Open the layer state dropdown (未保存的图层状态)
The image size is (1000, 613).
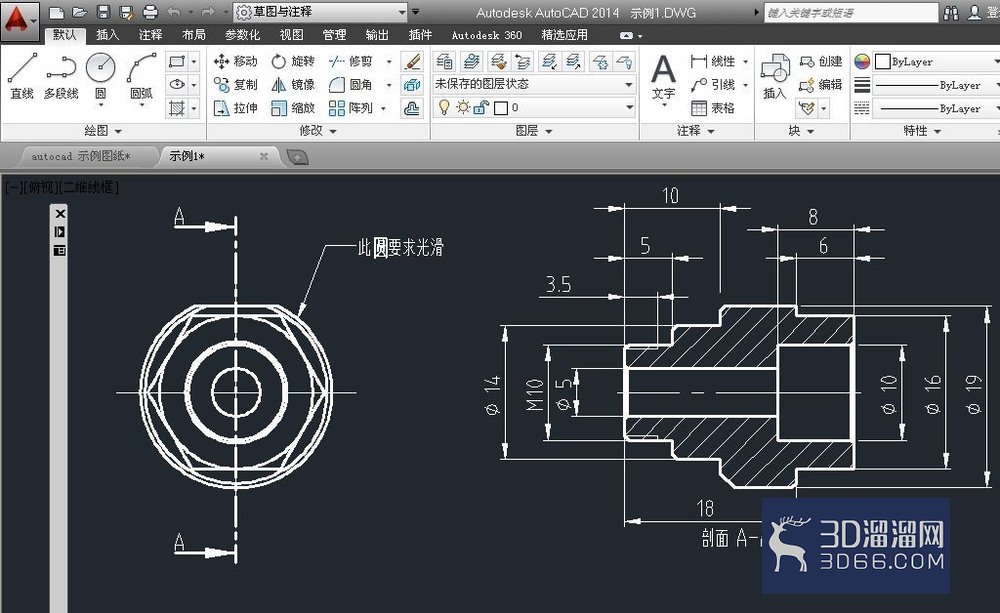click(534, 84)
